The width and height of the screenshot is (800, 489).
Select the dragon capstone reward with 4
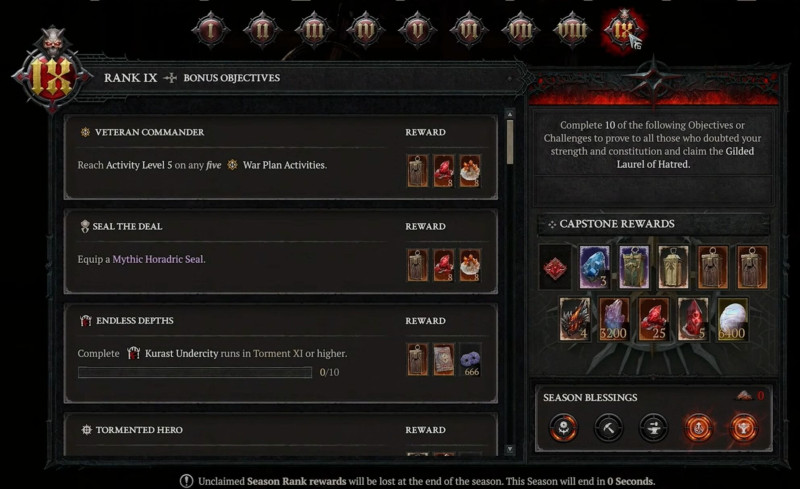click(x=574, y=320)
